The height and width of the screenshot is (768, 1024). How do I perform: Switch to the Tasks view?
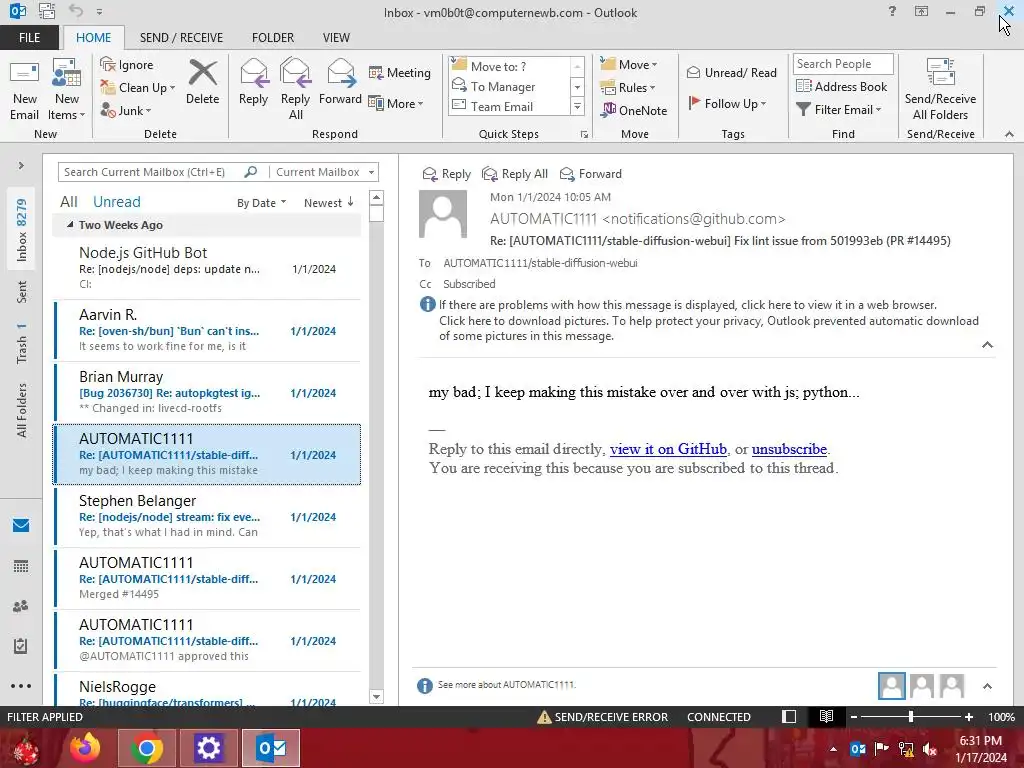[x=21, y=646]
